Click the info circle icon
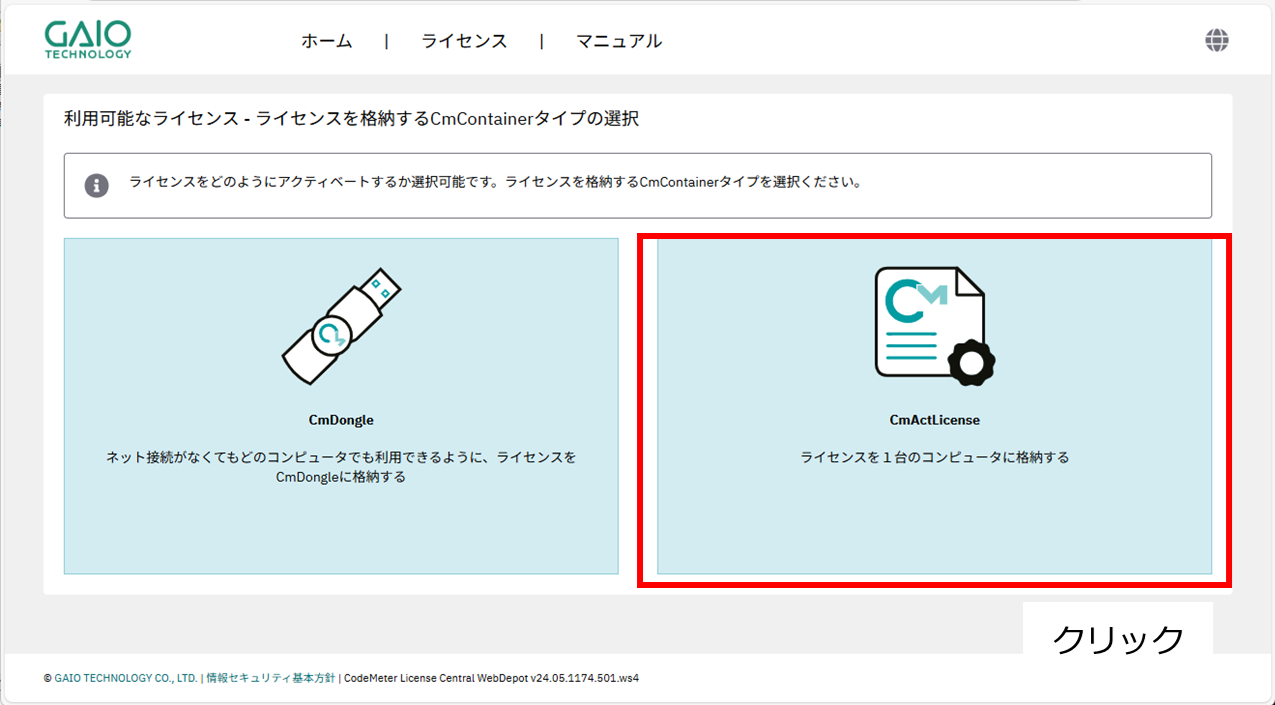Screen dimensions: 1275x705 [96, 185]
